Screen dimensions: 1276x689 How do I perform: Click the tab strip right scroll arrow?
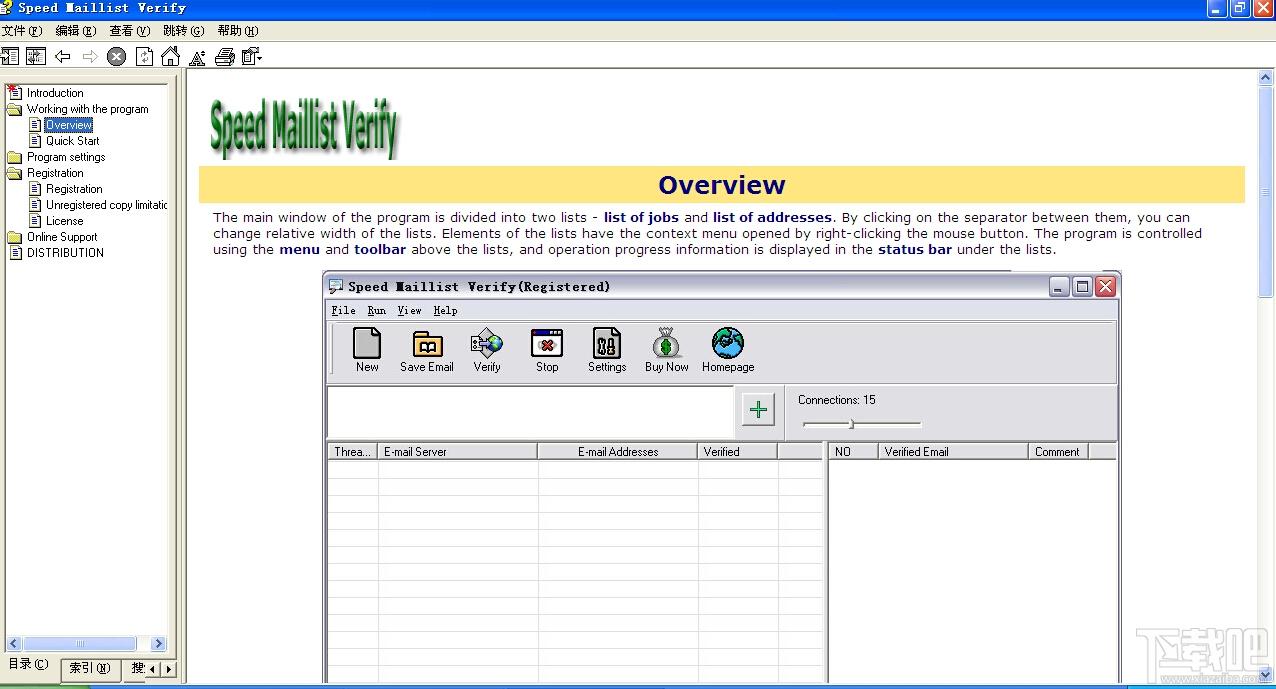point(168,669)
